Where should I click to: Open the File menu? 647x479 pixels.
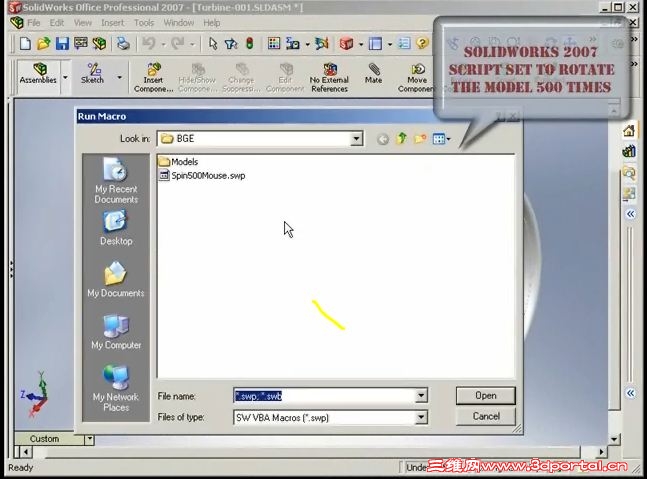34,23
